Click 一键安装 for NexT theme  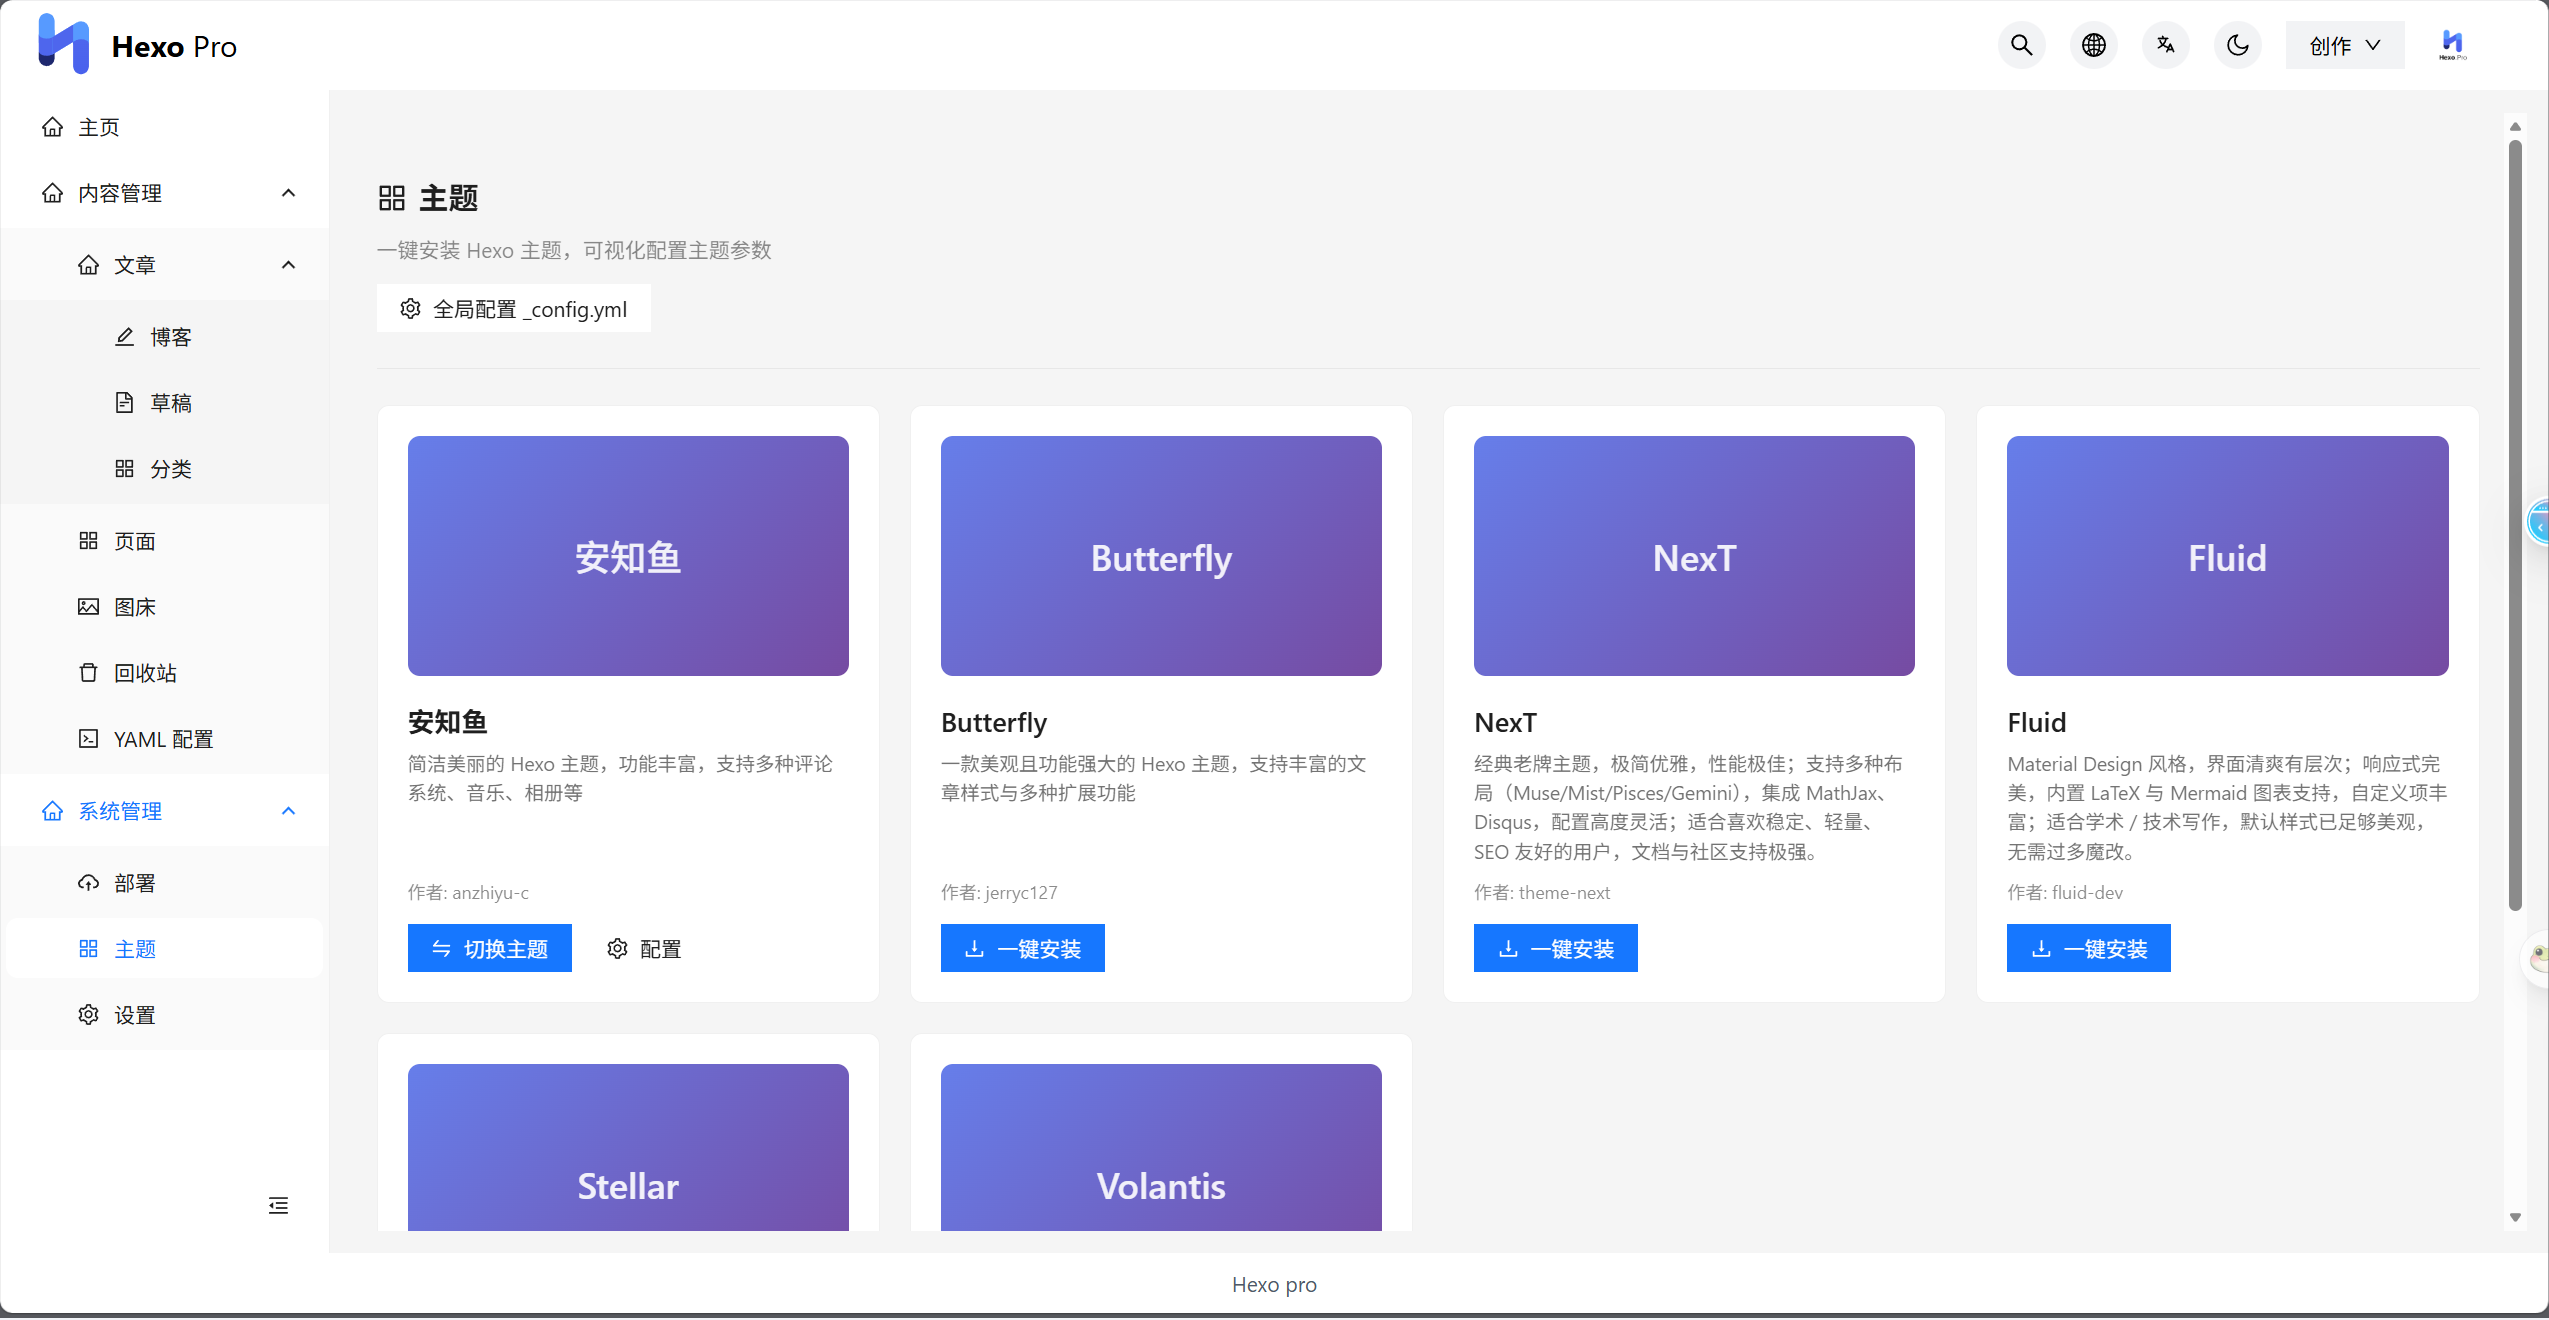1556,948
